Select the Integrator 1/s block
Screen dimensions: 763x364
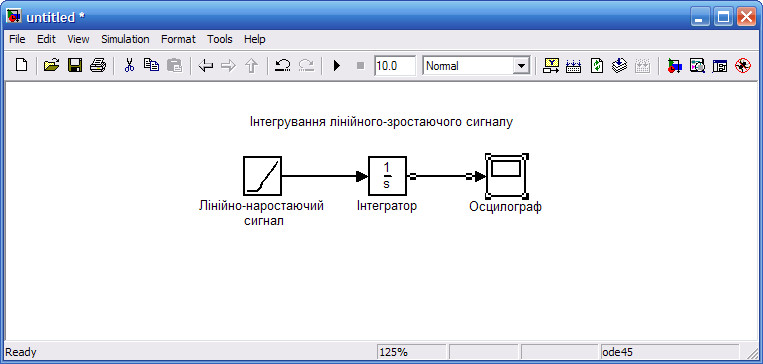[x=387, y=176]
